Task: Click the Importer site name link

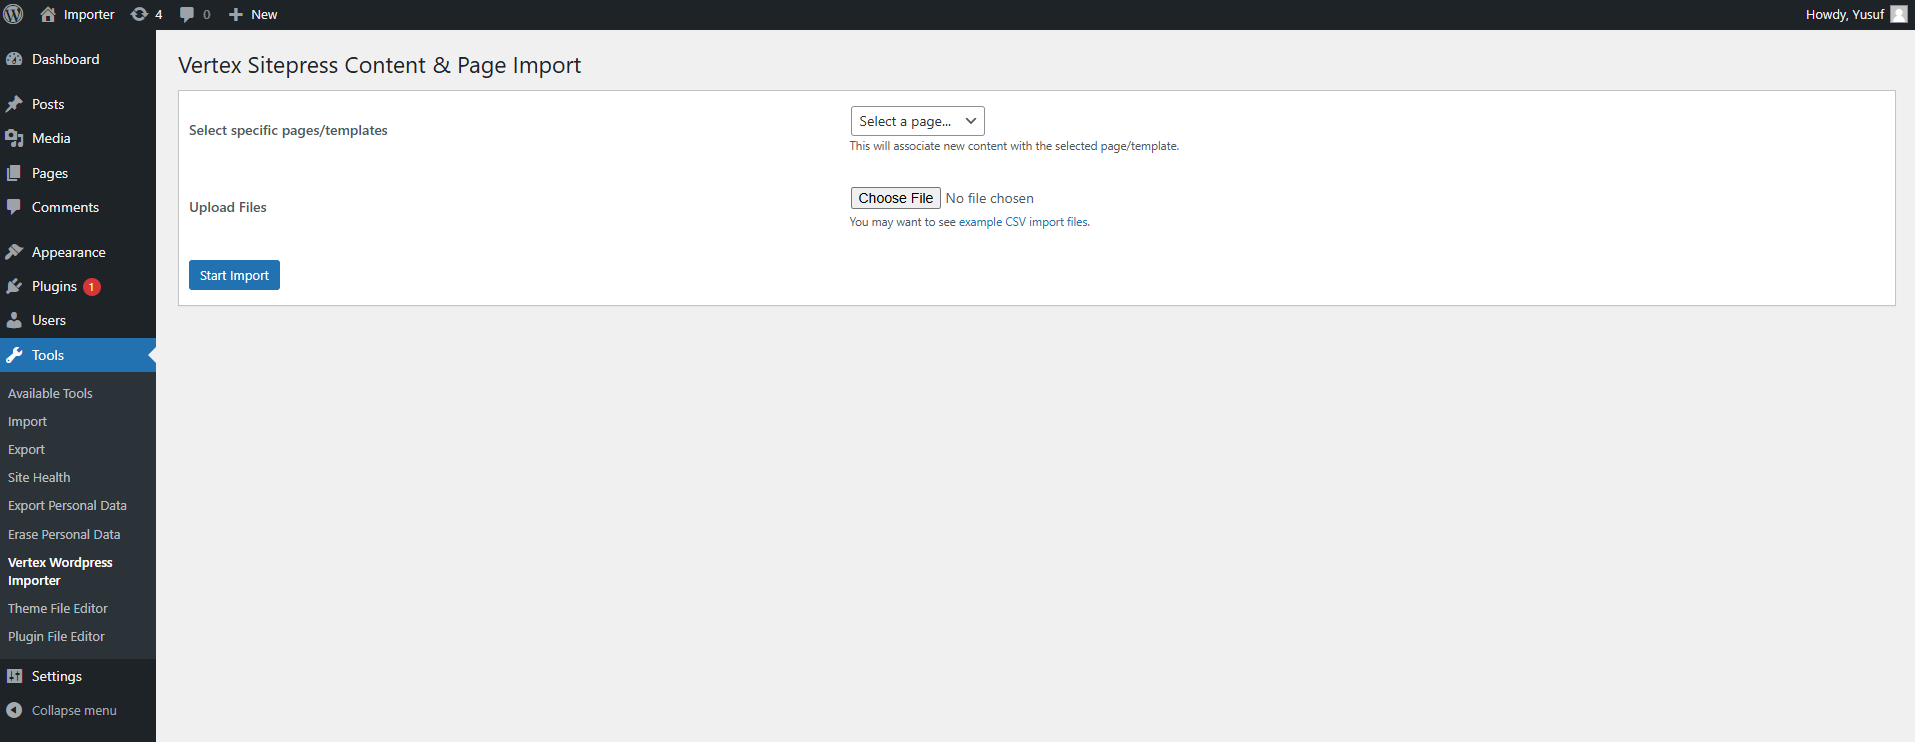Action: (89, 14)
